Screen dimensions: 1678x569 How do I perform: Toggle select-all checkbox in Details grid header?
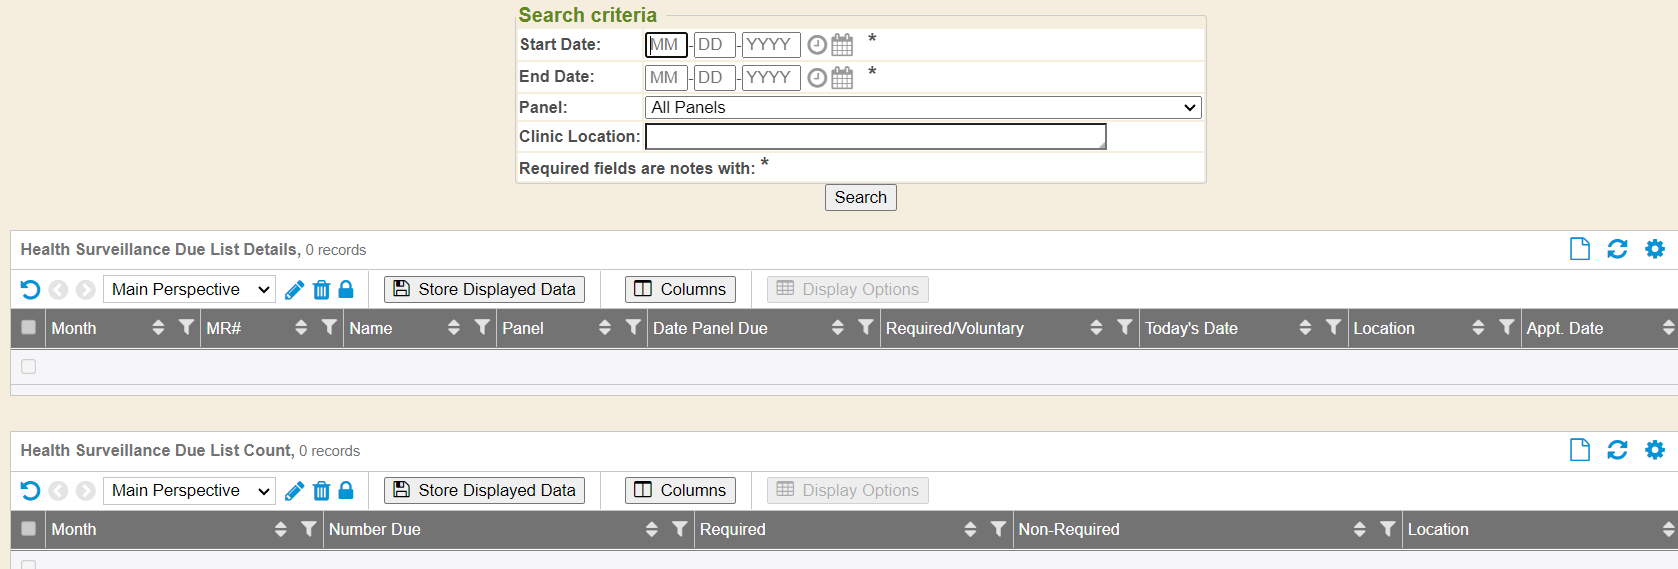[28, 327]
